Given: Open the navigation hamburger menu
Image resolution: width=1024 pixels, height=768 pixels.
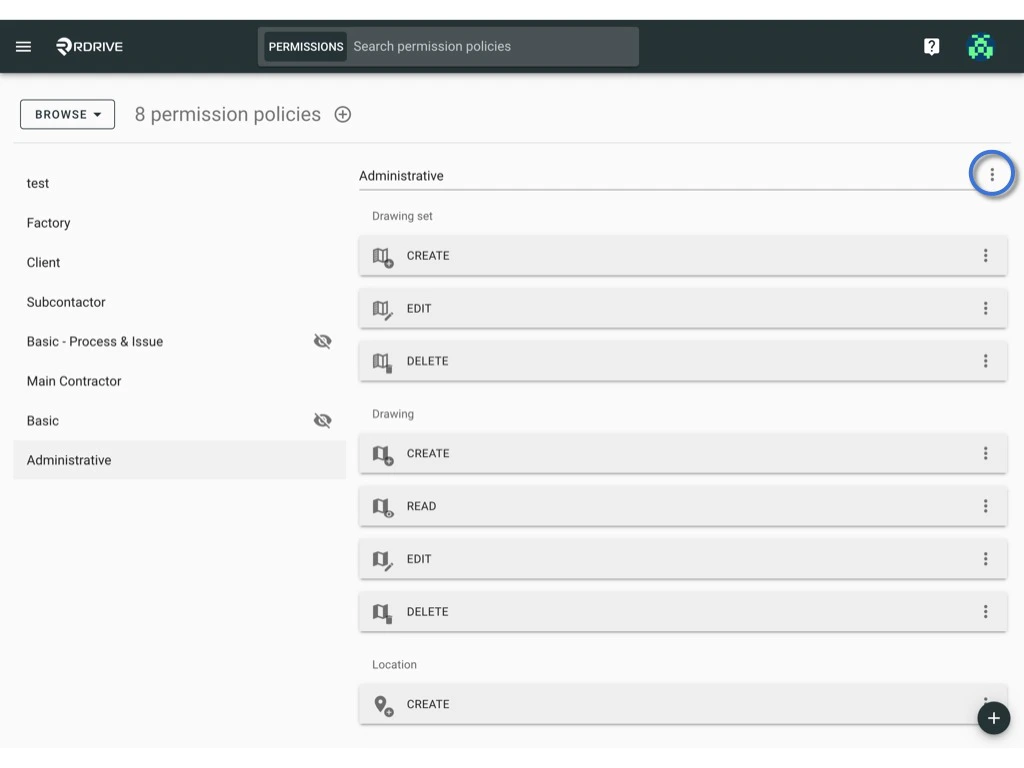Looking at the screenshot, I should [23, 46].
